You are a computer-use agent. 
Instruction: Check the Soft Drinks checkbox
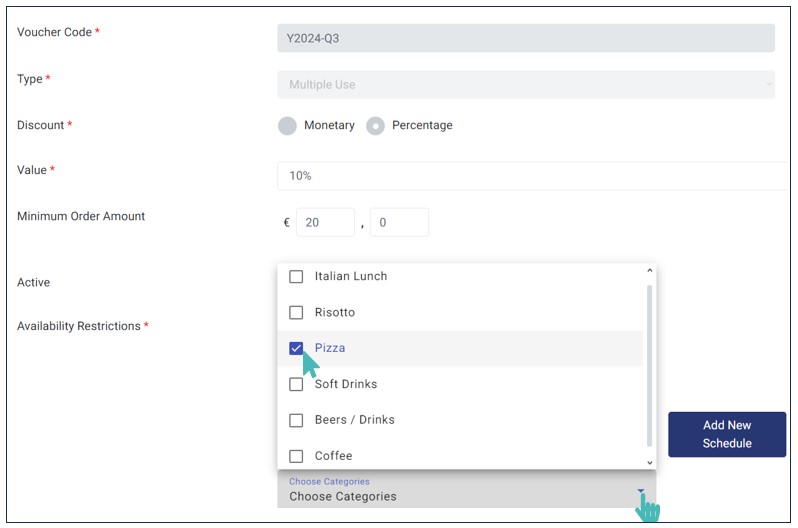296,384
